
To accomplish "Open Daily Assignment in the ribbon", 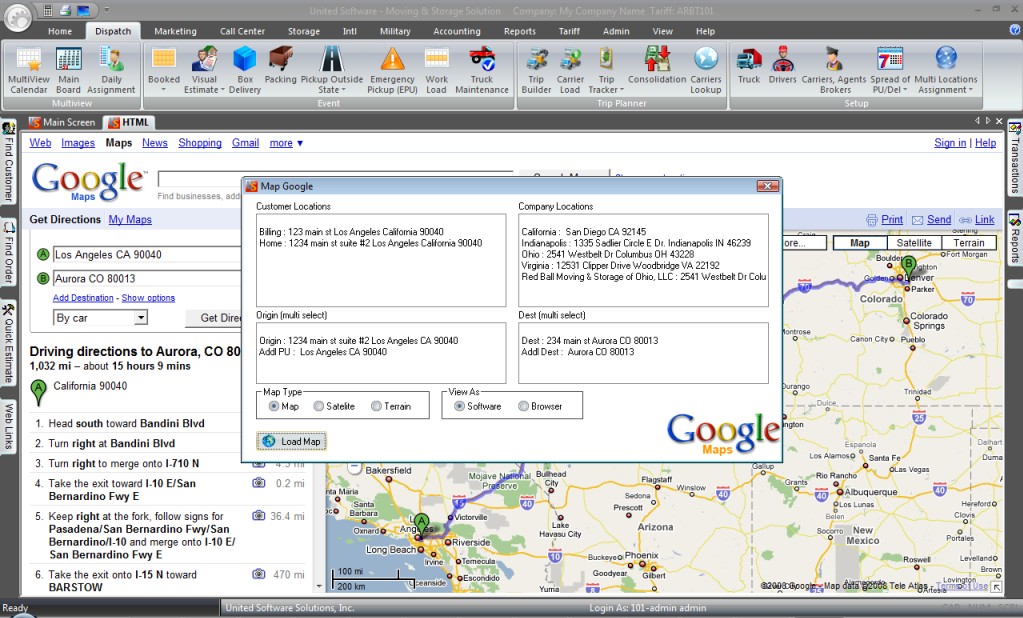I will (x=112, y=71).
